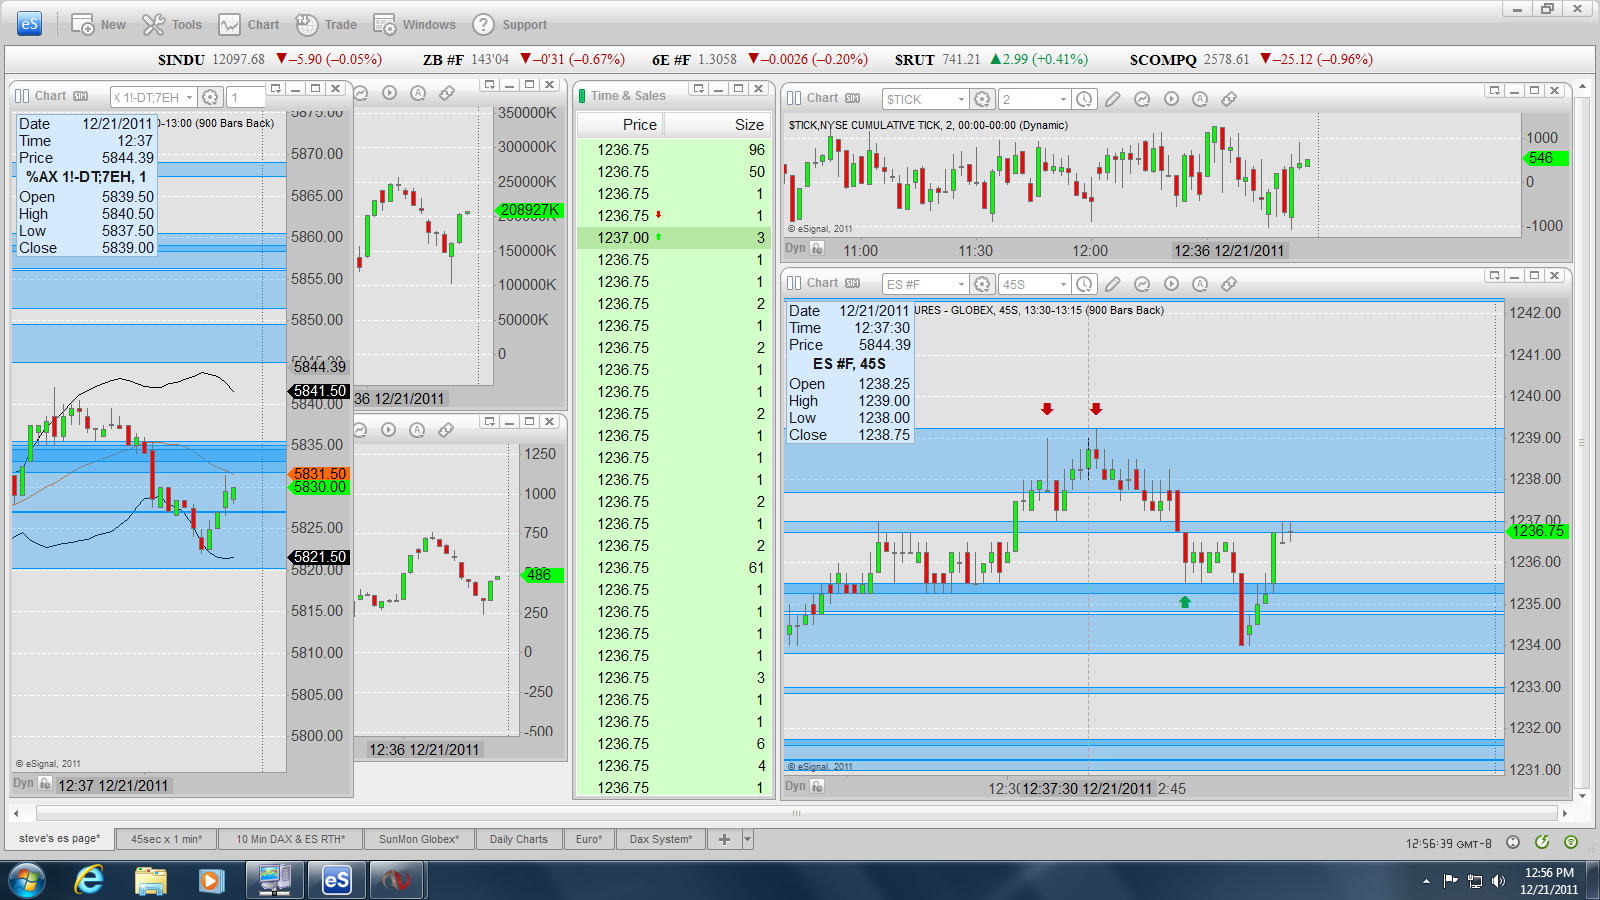Click the $COMPQ ticker quote

(x=1251, y=60)
